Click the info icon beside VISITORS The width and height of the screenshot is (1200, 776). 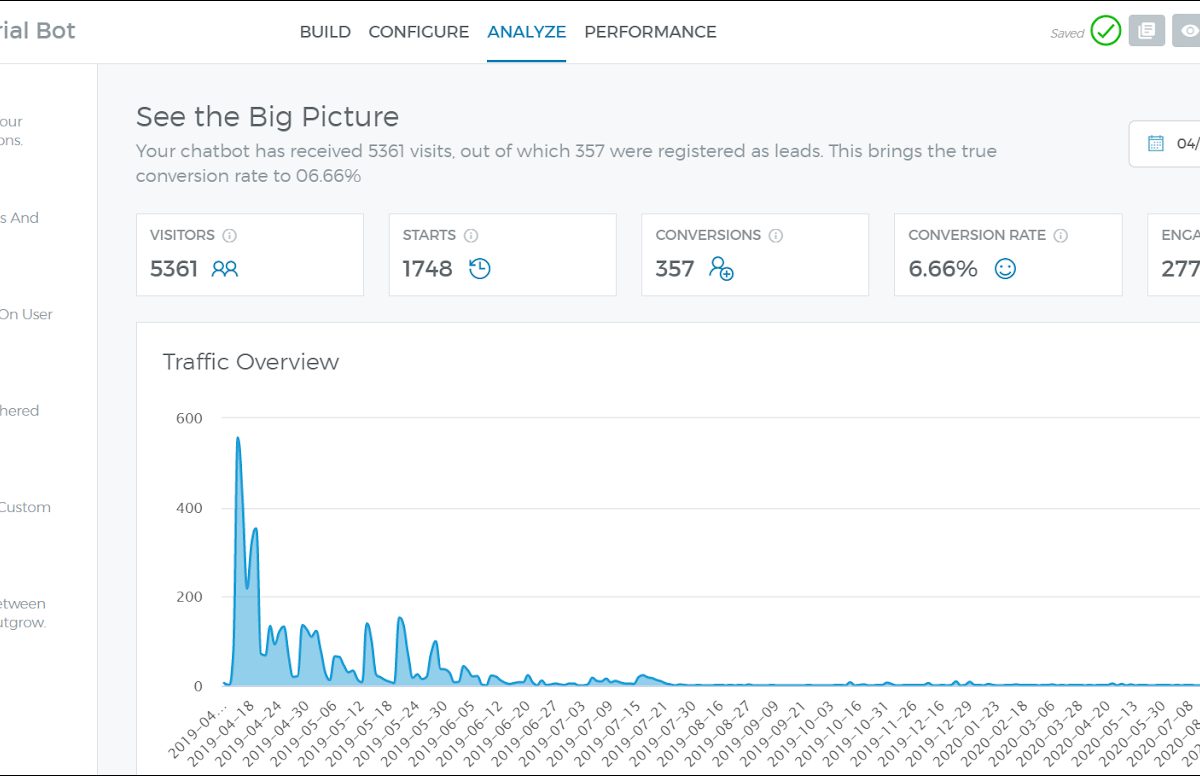click(x=230, y=236)
